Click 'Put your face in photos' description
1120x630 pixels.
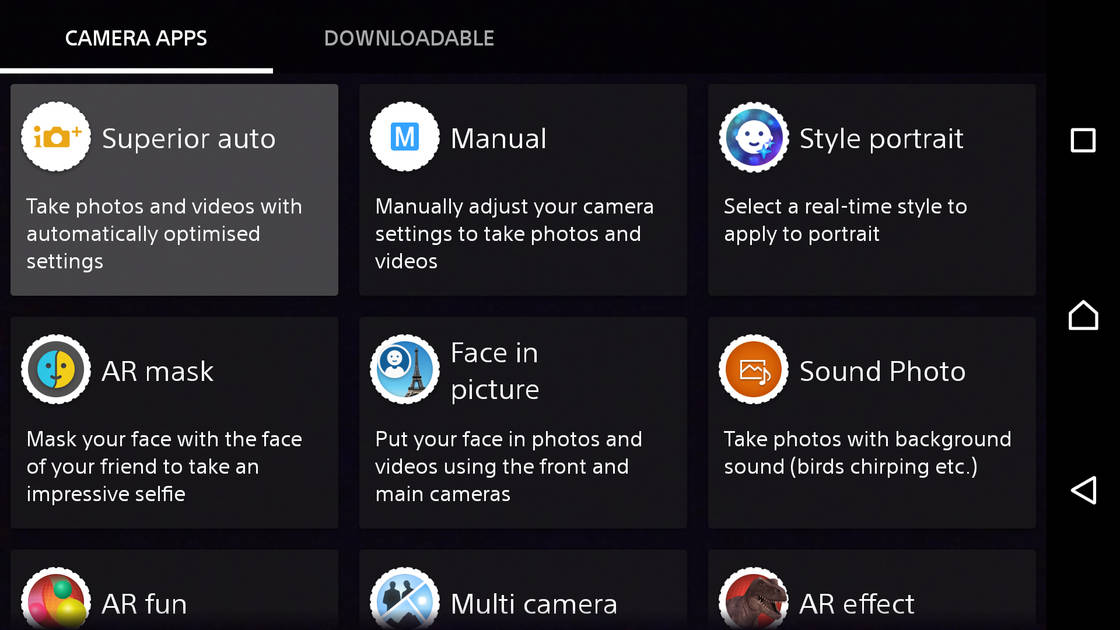509,466
